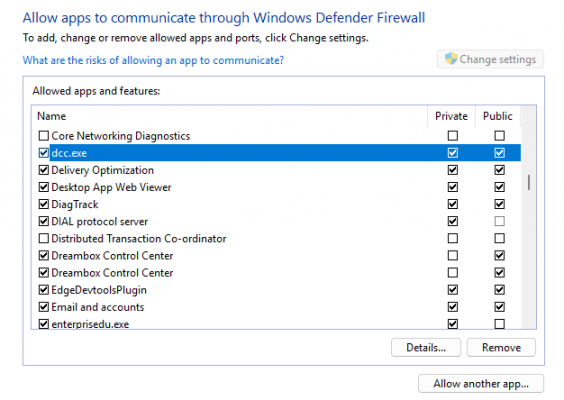Uncheck dcc.exe Private checkbox

click(452, 153)
